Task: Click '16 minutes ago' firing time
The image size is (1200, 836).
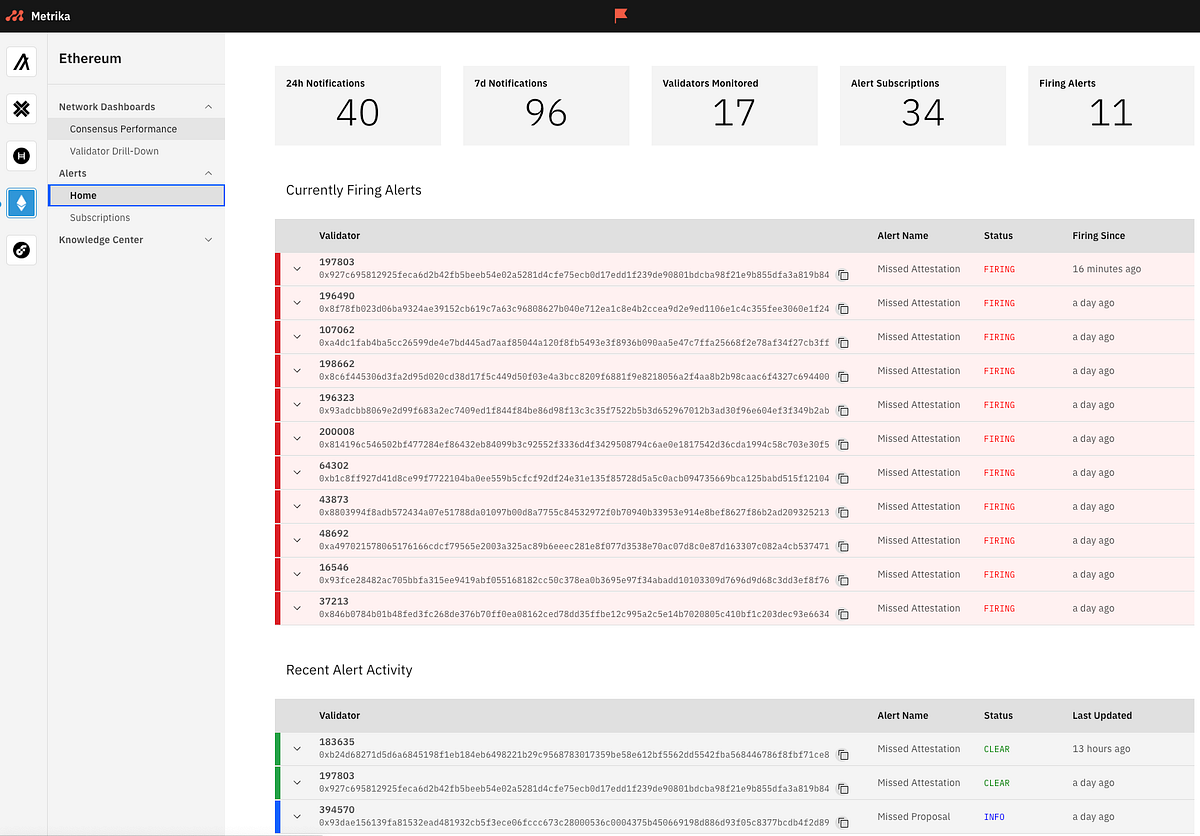Action: coord(1106,269)
